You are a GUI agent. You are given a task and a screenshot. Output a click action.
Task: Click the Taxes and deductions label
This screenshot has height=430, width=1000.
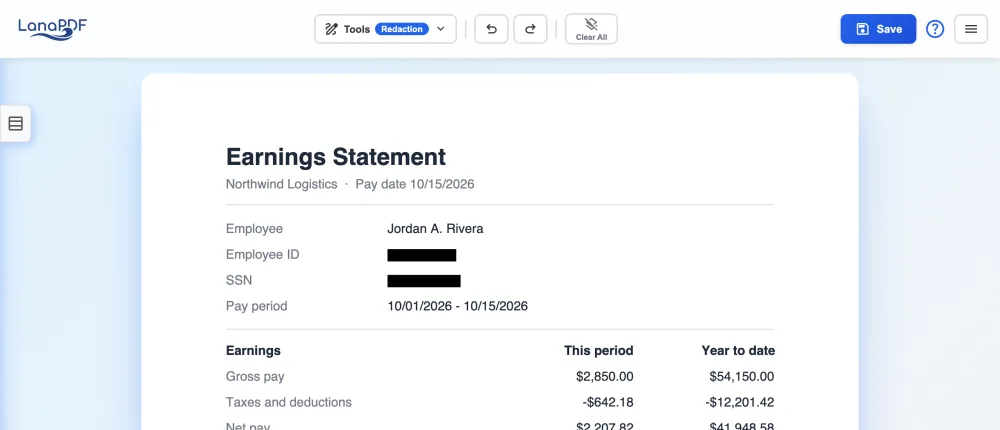point(289,402)
